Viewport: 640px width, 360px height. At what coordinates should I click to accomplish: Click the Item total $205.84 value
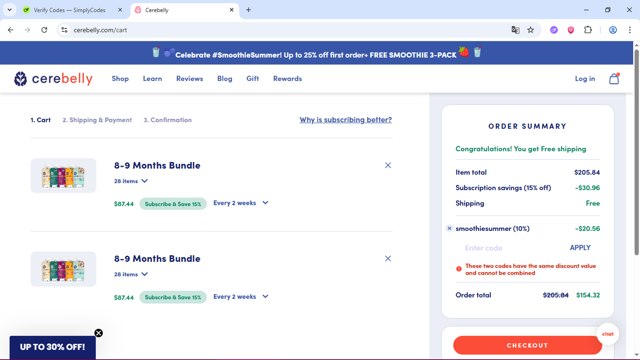click(587, 172)
